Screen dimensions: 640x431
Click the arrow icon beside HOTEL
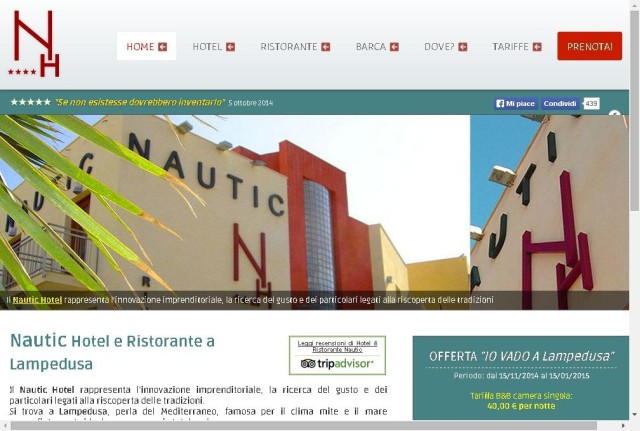(231, 47)
